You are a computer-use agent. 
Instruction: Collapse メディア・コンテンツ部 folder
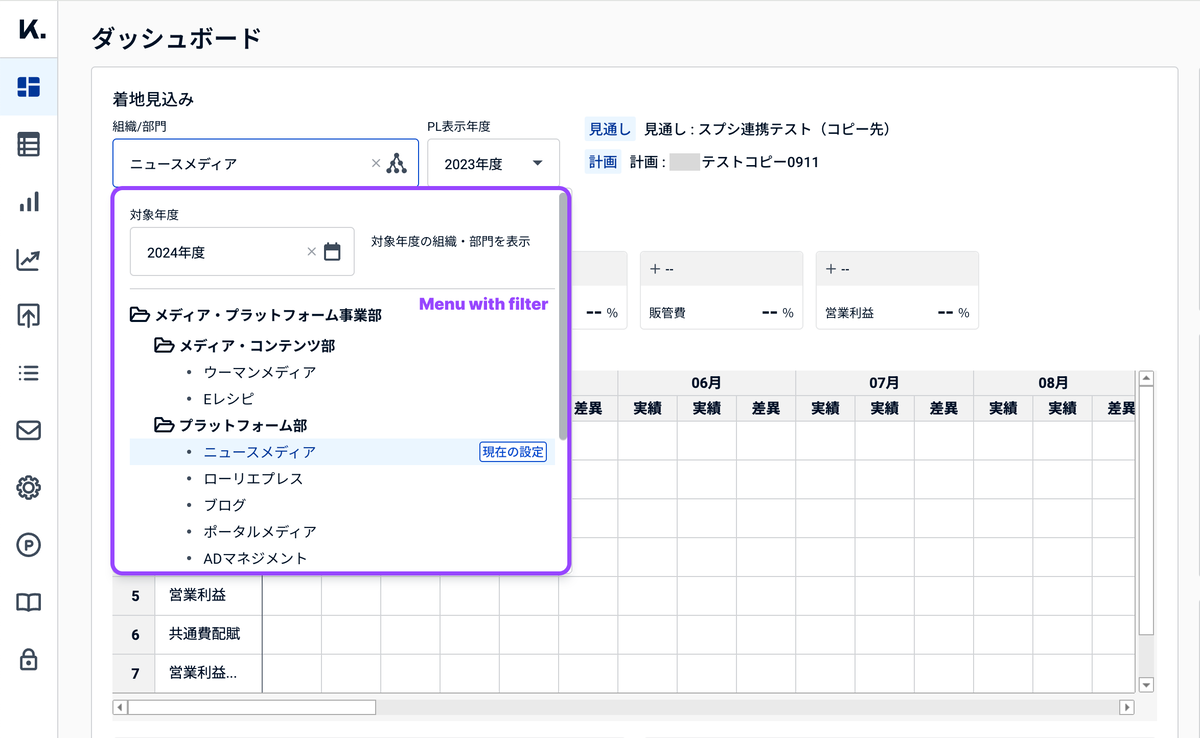coord(164,346)
